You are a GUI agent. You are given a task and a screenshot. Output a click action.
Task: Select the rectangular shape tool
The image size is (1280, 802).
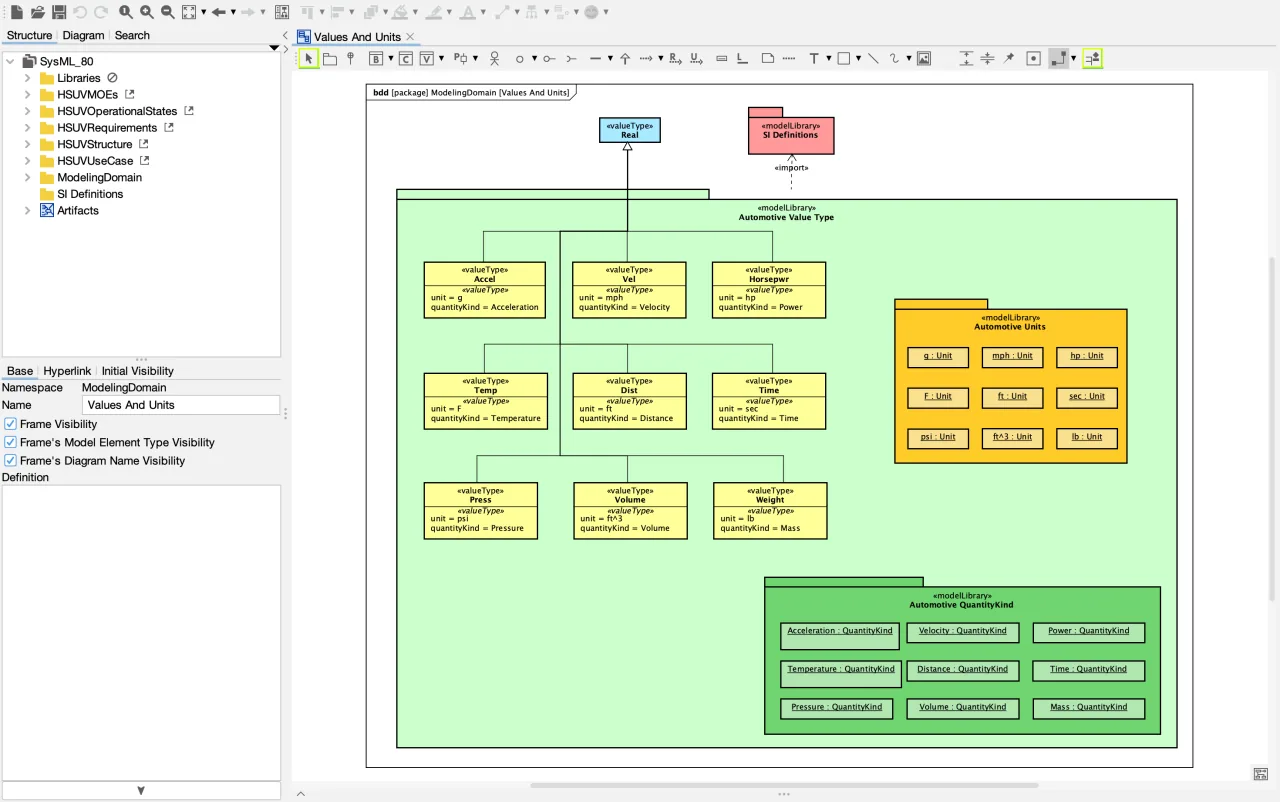tap(844, 59)
